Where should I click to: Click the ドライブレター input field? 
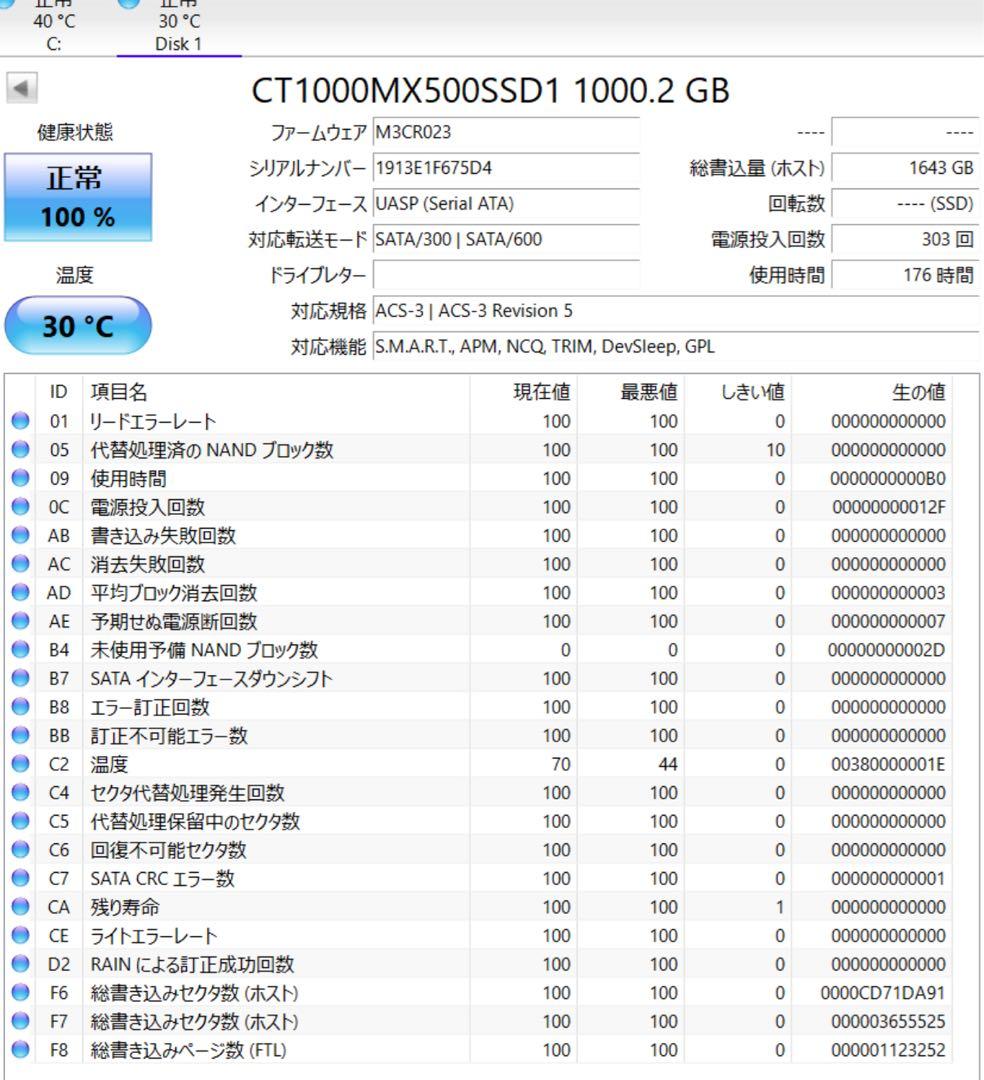[505, 273]
